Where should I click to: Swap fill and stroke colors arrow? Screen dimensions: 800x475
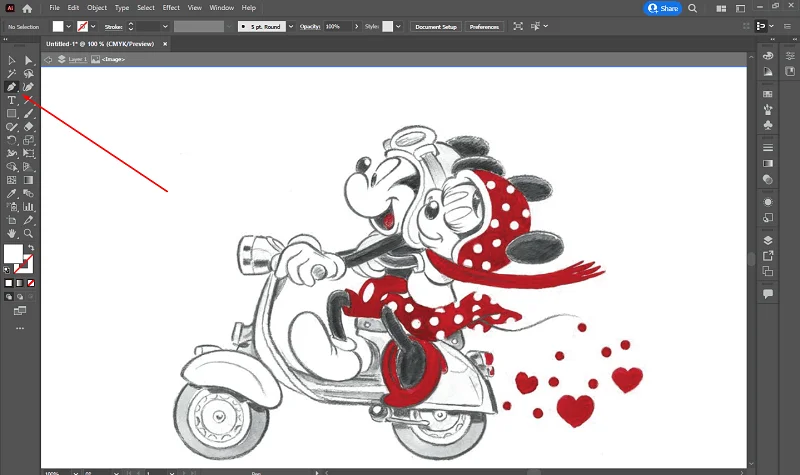[x=31, y=247]
